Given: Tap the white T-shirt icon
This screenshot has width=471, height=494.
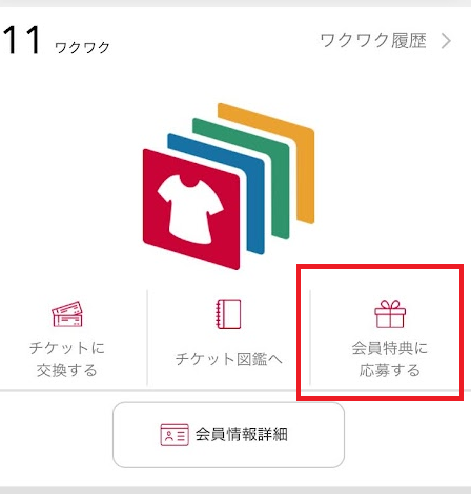Looking at the screenshot, I should (190, 209).
